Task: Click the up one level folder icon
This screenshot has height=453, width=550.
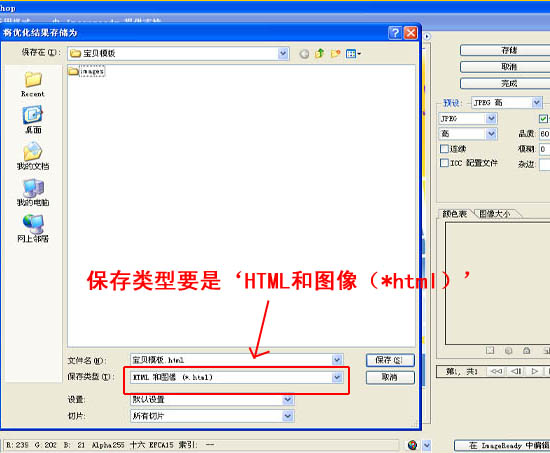Action: click(x=320, y=54)
